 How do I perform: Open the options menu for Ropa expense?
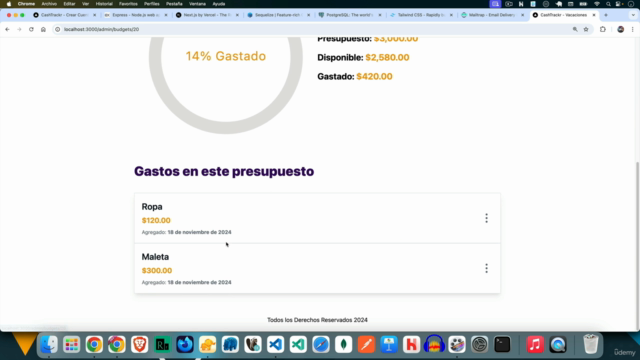[x=486, y=218]
